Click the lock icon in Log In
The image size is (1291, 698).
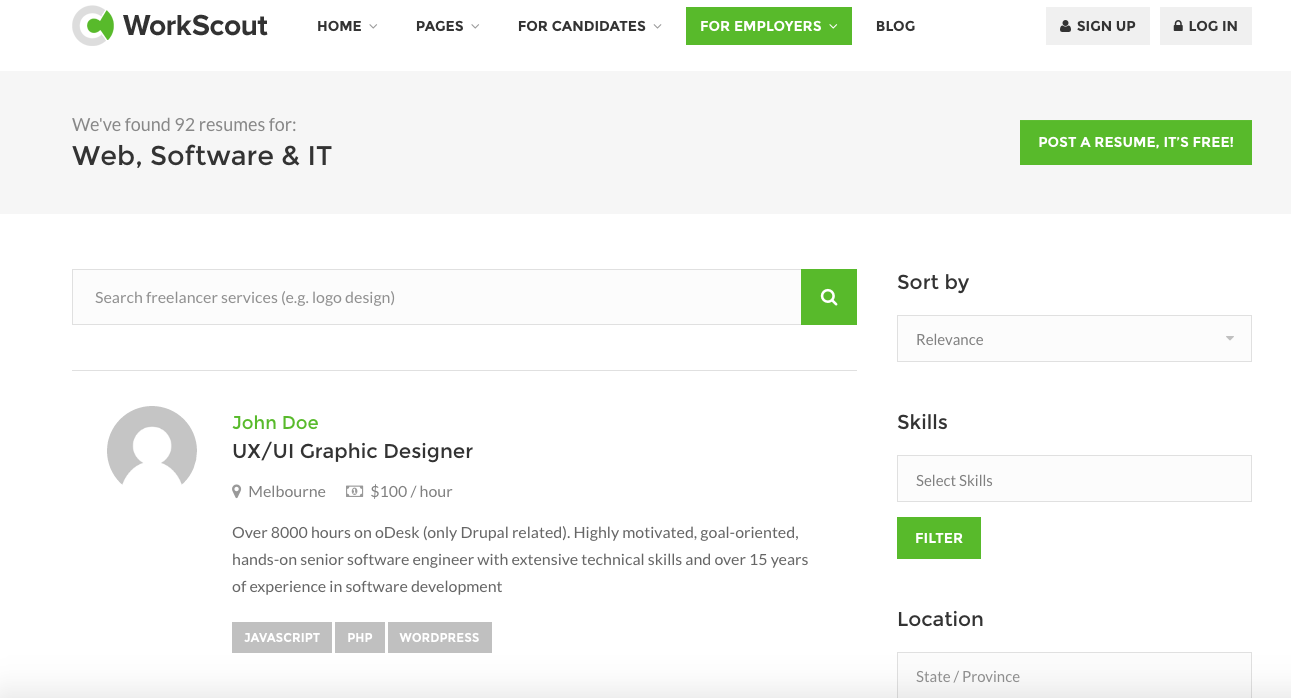click(x=1178, y=26)
